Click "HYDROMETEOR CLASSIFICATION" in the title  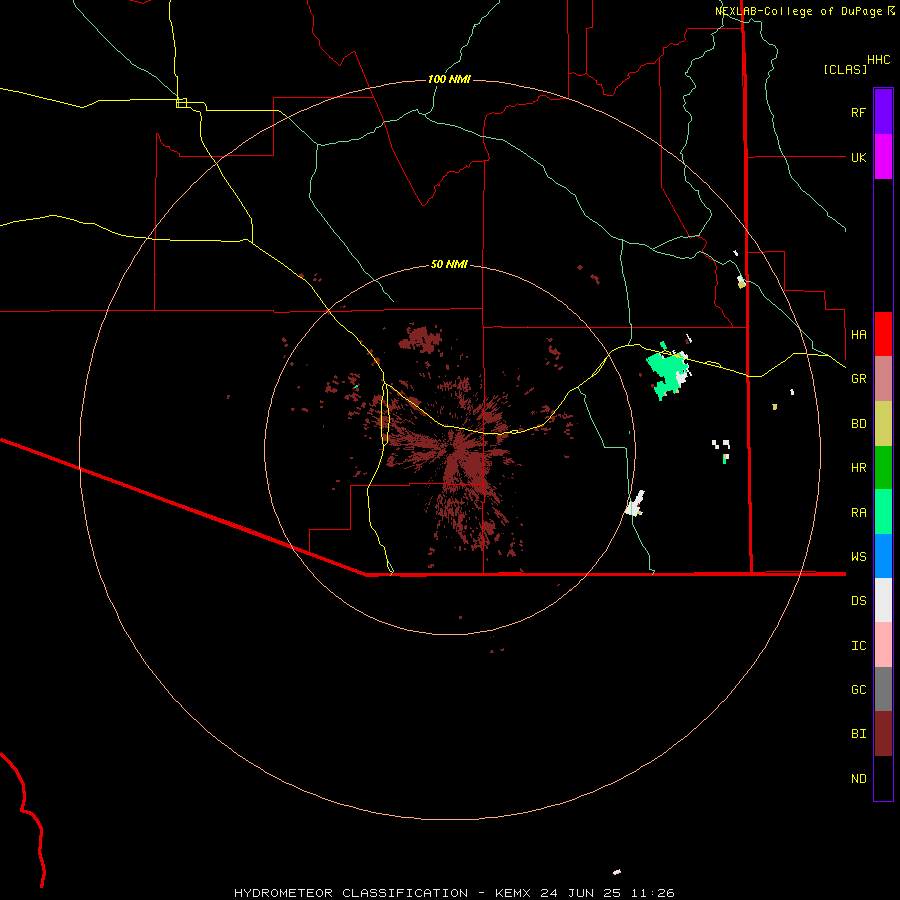[351, 893]
